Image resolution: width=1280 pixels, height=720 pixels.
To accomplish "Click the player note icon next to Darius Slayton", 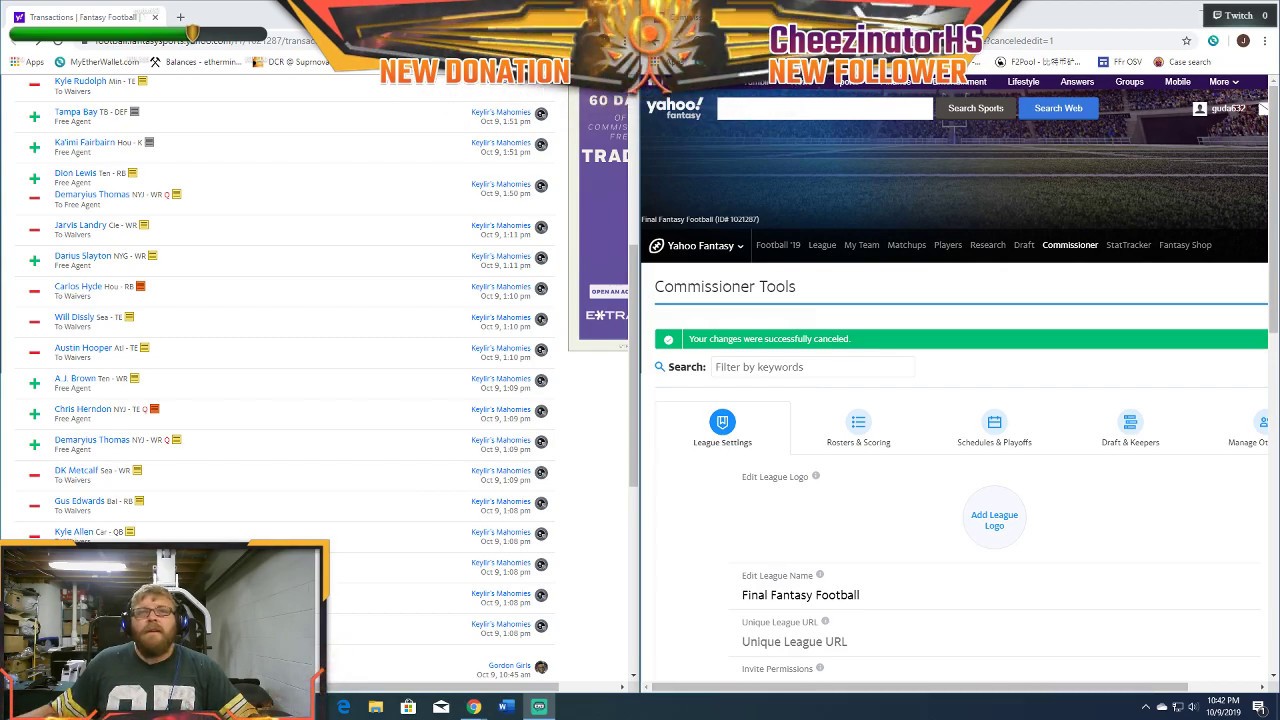I will pos(152,256).
